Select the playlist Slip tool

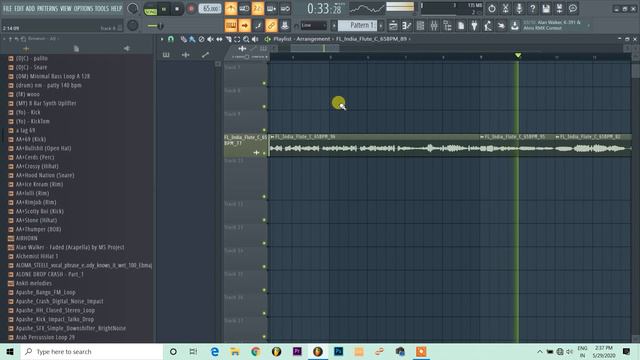click(219, 39)
